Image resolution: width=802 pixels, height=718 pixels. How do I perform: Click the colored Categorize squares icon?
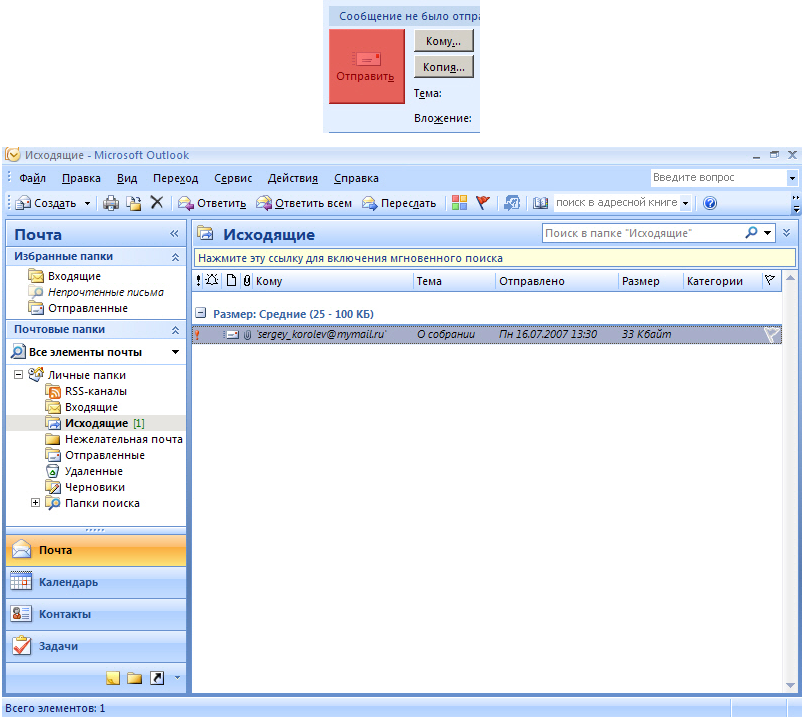point(459,203)
